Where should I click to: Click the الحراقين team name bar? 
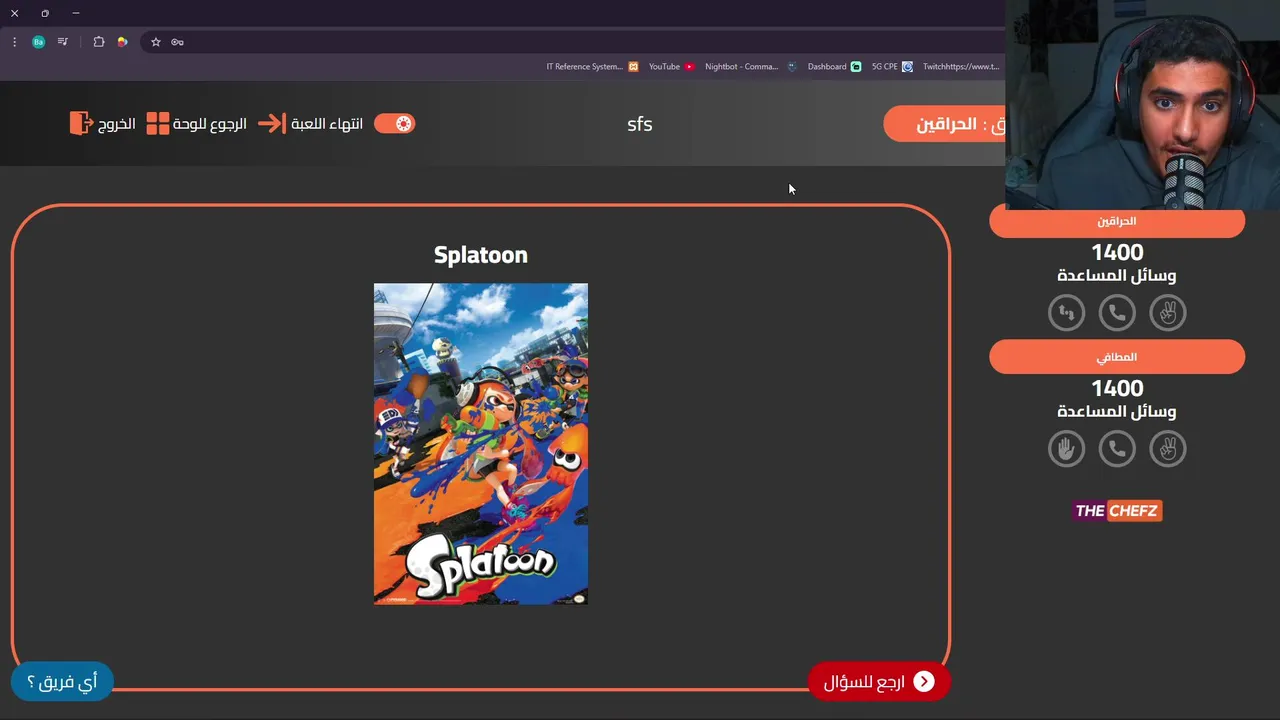click(x=1117, y=222)
